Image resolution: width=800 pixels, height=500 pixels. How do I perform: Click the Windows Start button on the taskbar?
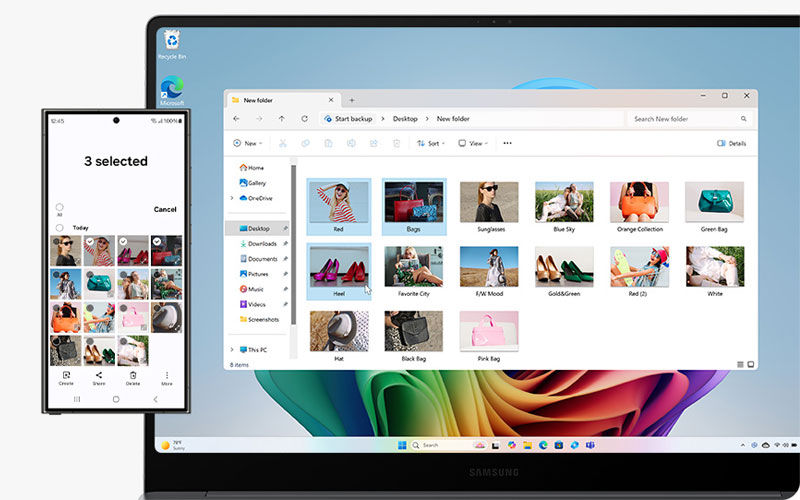[402, 445]
